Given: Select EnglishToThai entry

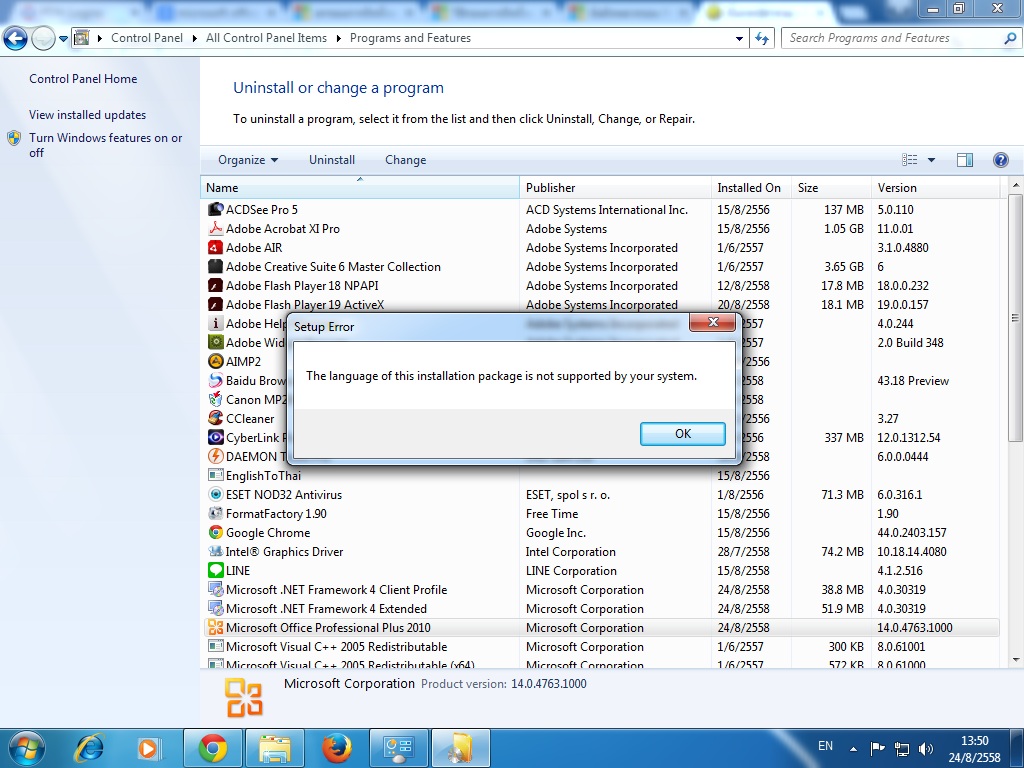Looking at the screenshot, I should (263, 475).
